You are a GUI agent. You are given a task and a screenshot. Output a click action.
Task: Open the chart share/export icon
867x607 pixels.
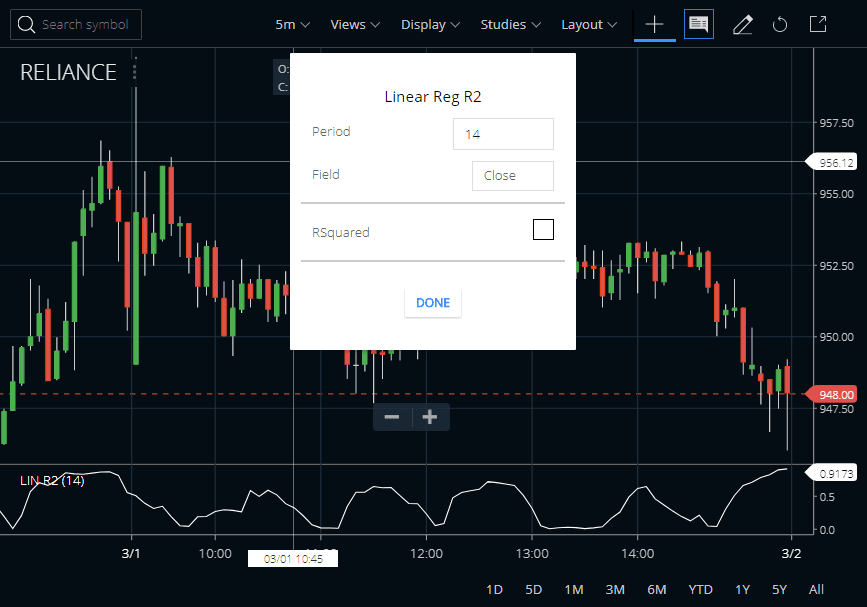(x=817, y=24)
